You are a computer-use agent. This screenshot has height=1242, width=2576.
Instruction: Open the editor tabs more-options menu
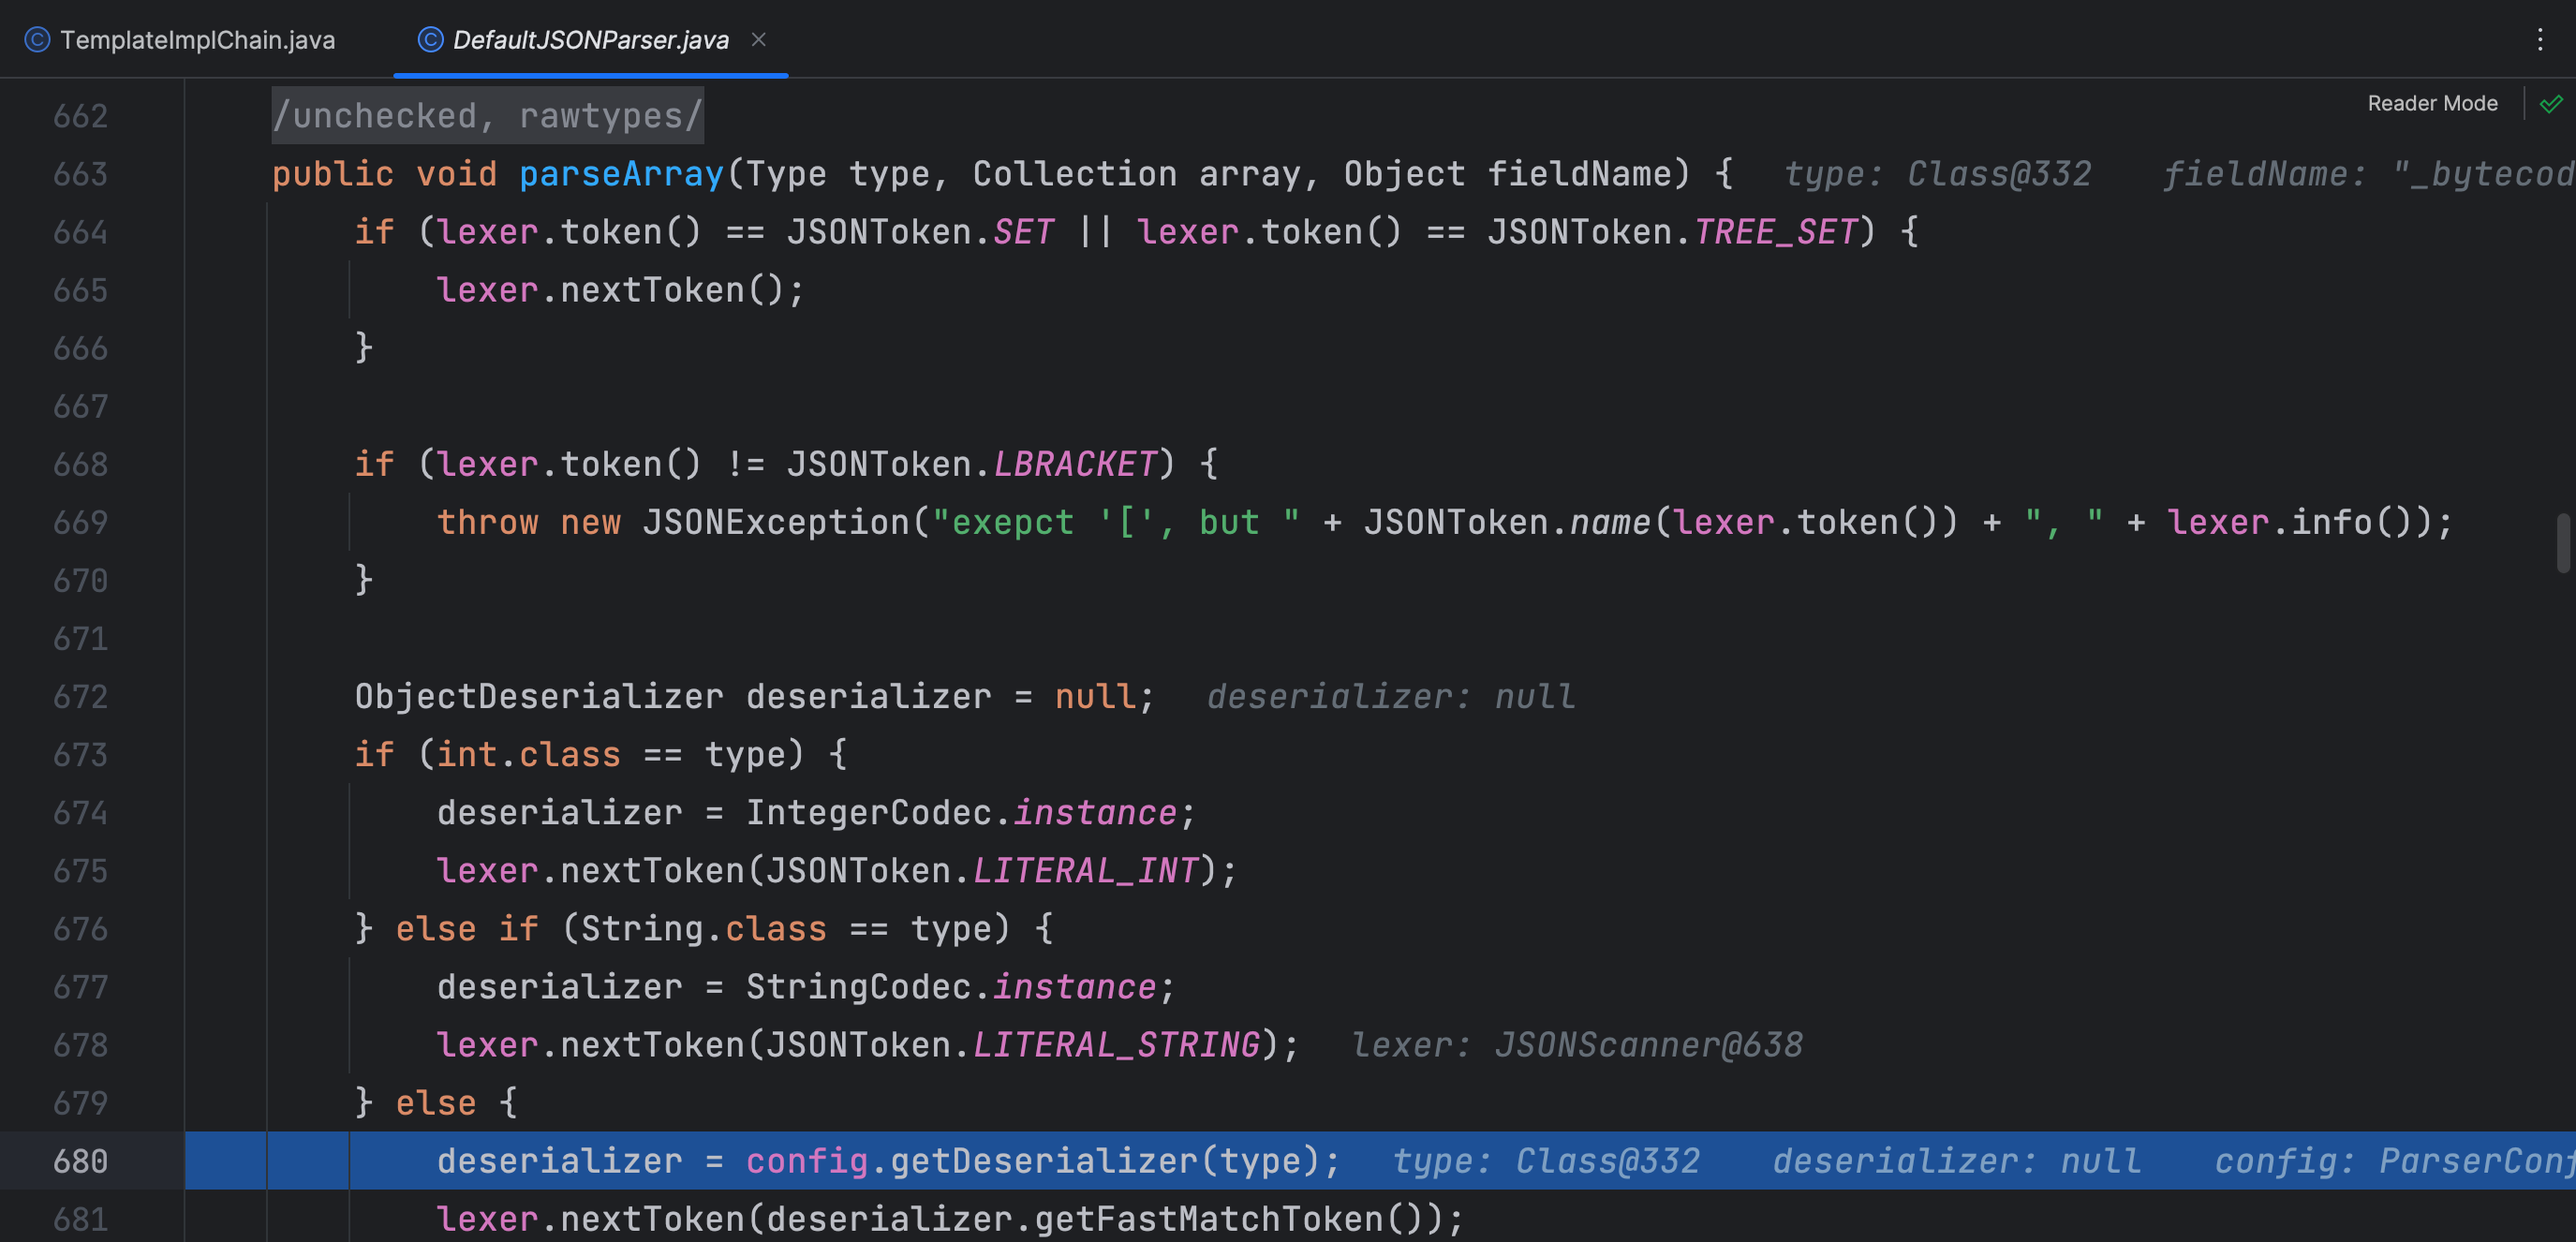click(2540, 40)
